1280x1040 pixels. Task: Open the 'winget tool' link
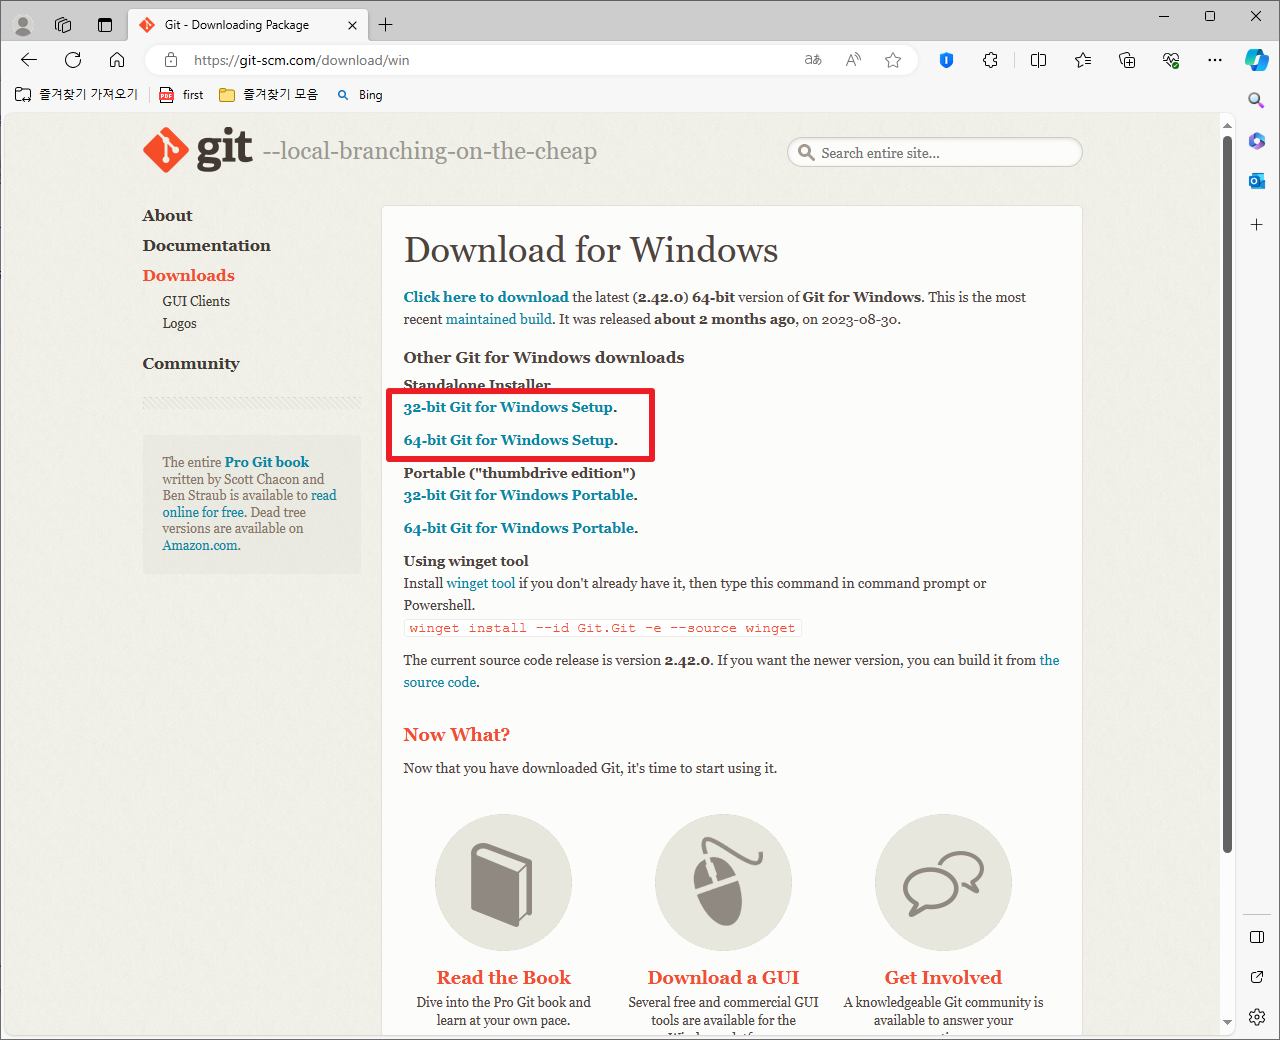pos(481,583)
